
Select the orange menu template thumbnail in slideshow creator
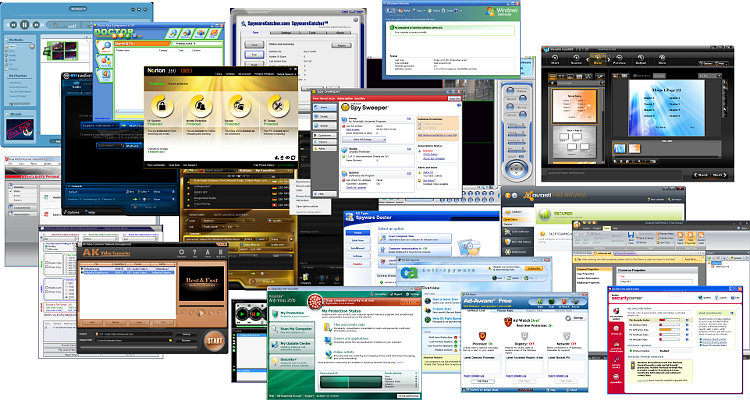[574, 105]
